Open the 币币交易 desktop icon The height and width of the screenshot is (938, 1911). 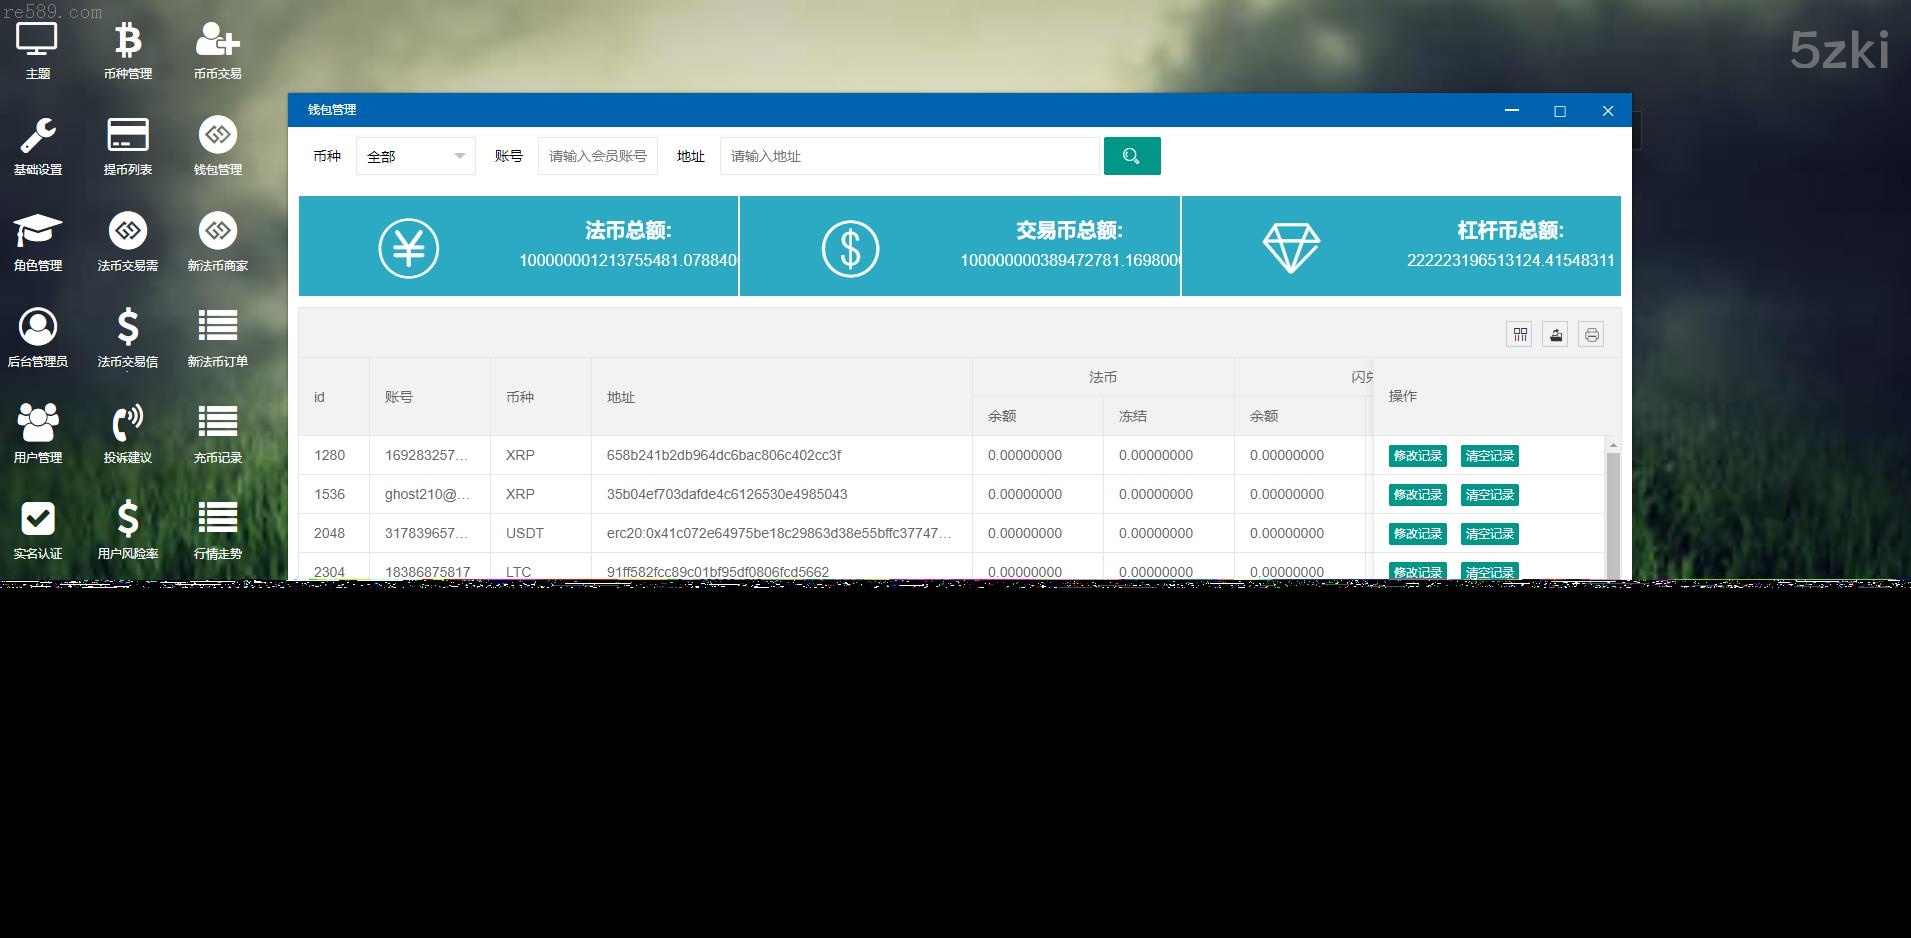click(217, 42)
